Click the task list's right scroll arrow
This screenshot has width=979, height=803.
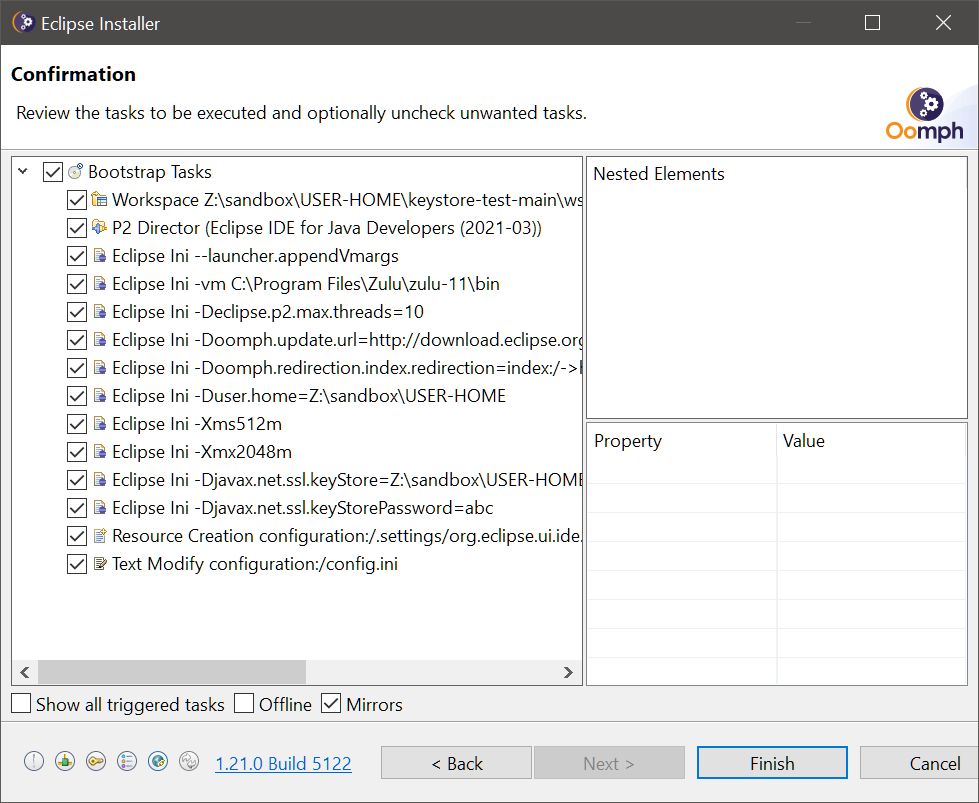(x=568, y=672)
